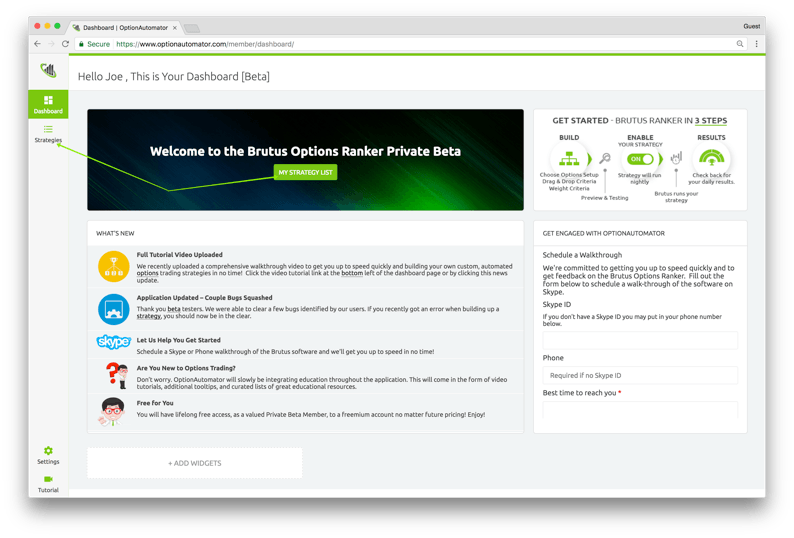Open Strategies in the sidebar
794x538 pixels.
coord(48,134)
